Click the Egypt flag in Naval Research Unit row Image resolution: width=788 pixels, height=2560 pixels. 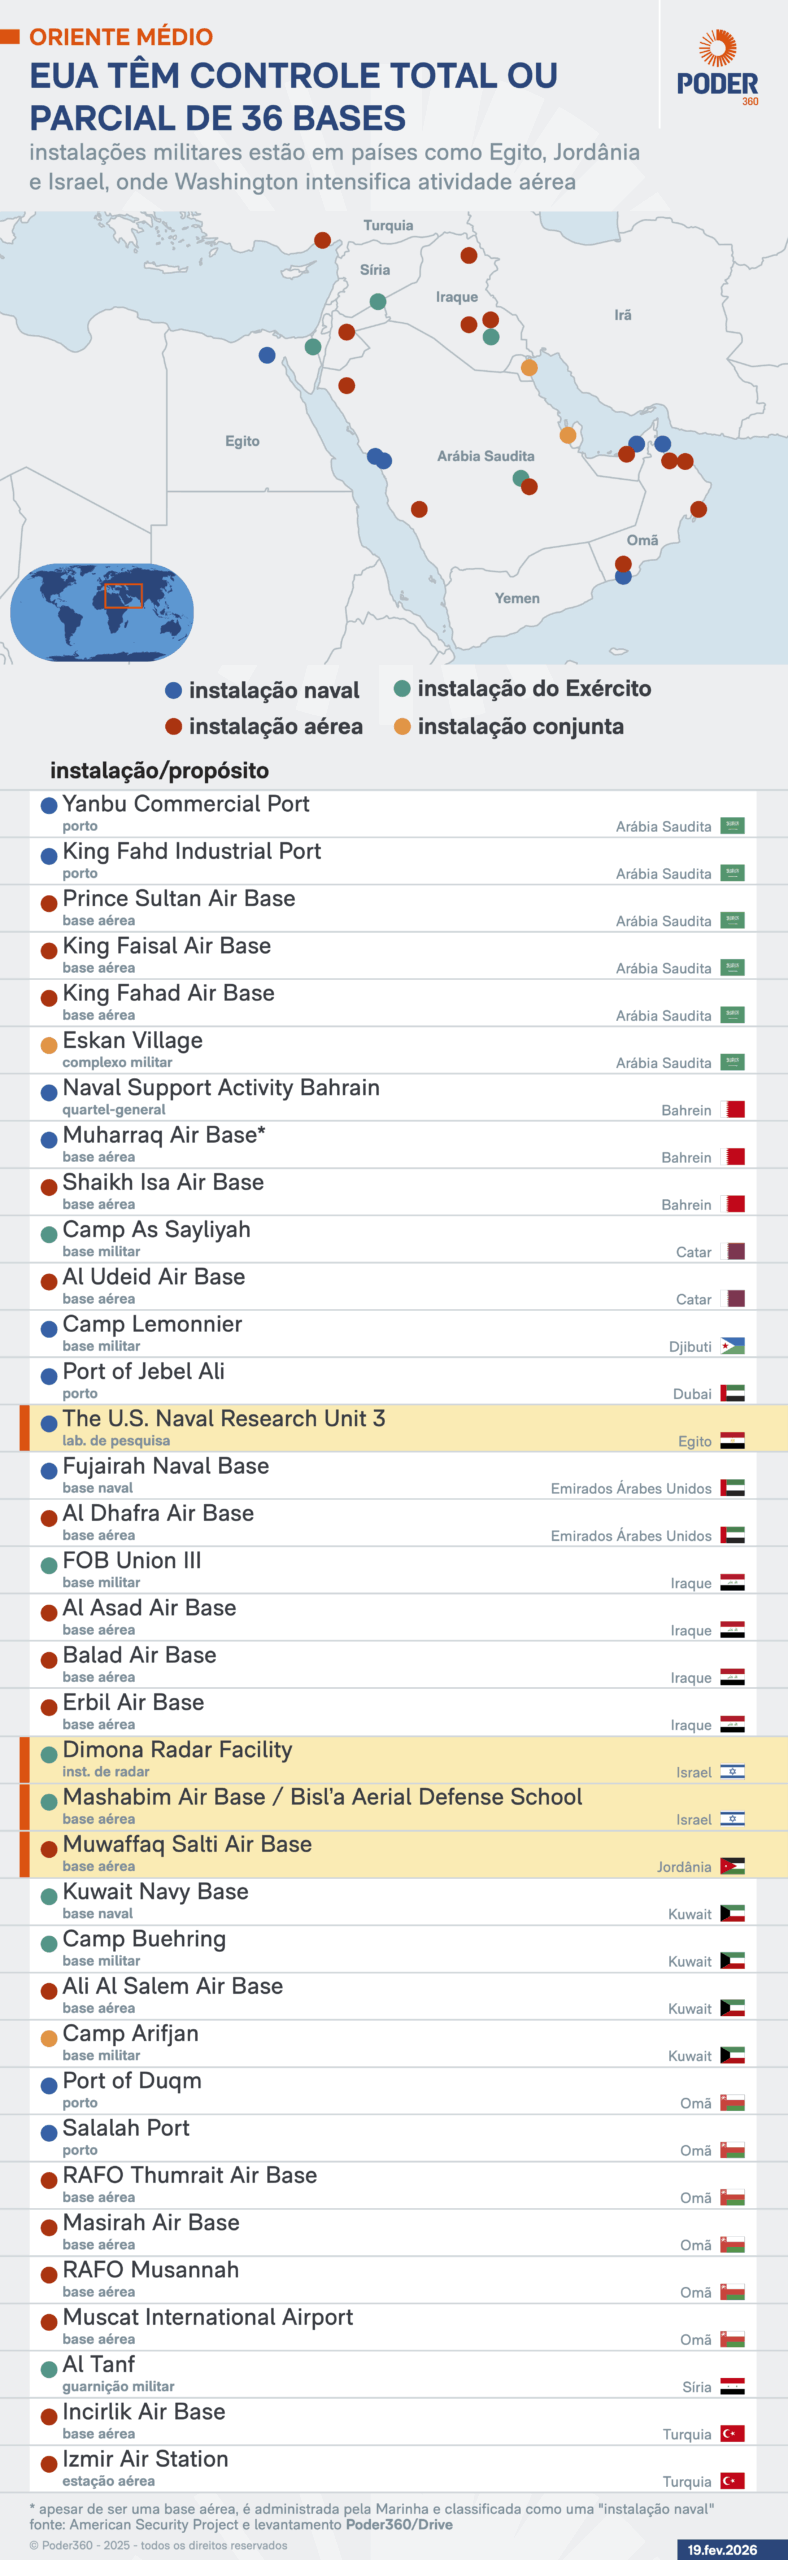pyautogui.click(x=732, y=1441)
